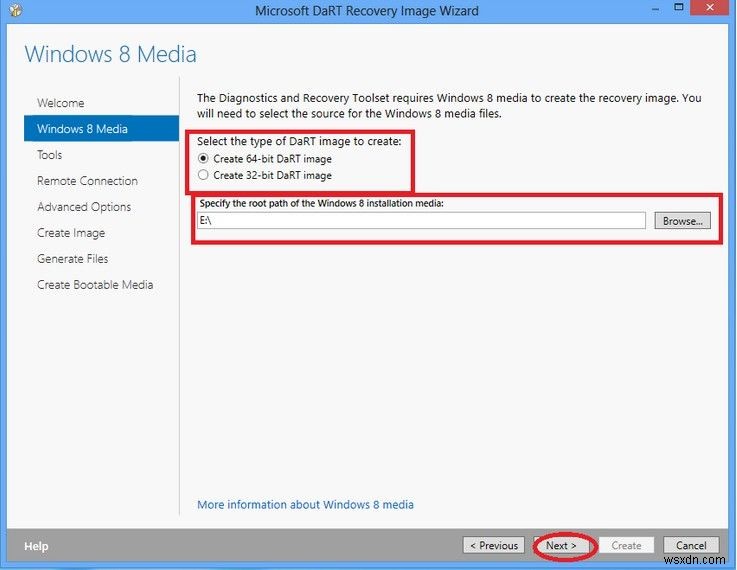This screenshot has width=737, height=570.
Task: Open More information about Windows 8 media link
Action: pos(306,505)
